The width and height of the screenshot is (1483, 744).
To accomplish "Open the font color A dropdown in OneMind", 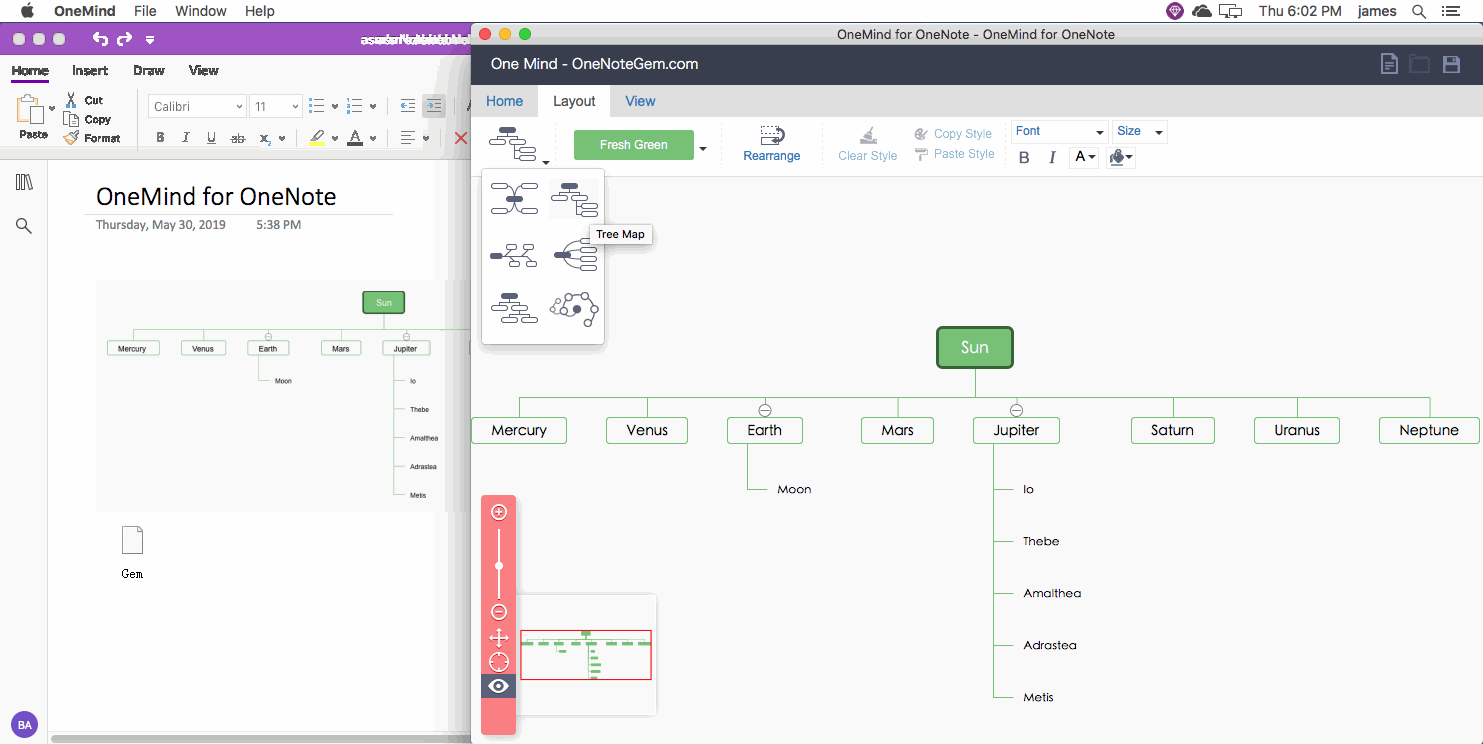I will pos(1084,157).
